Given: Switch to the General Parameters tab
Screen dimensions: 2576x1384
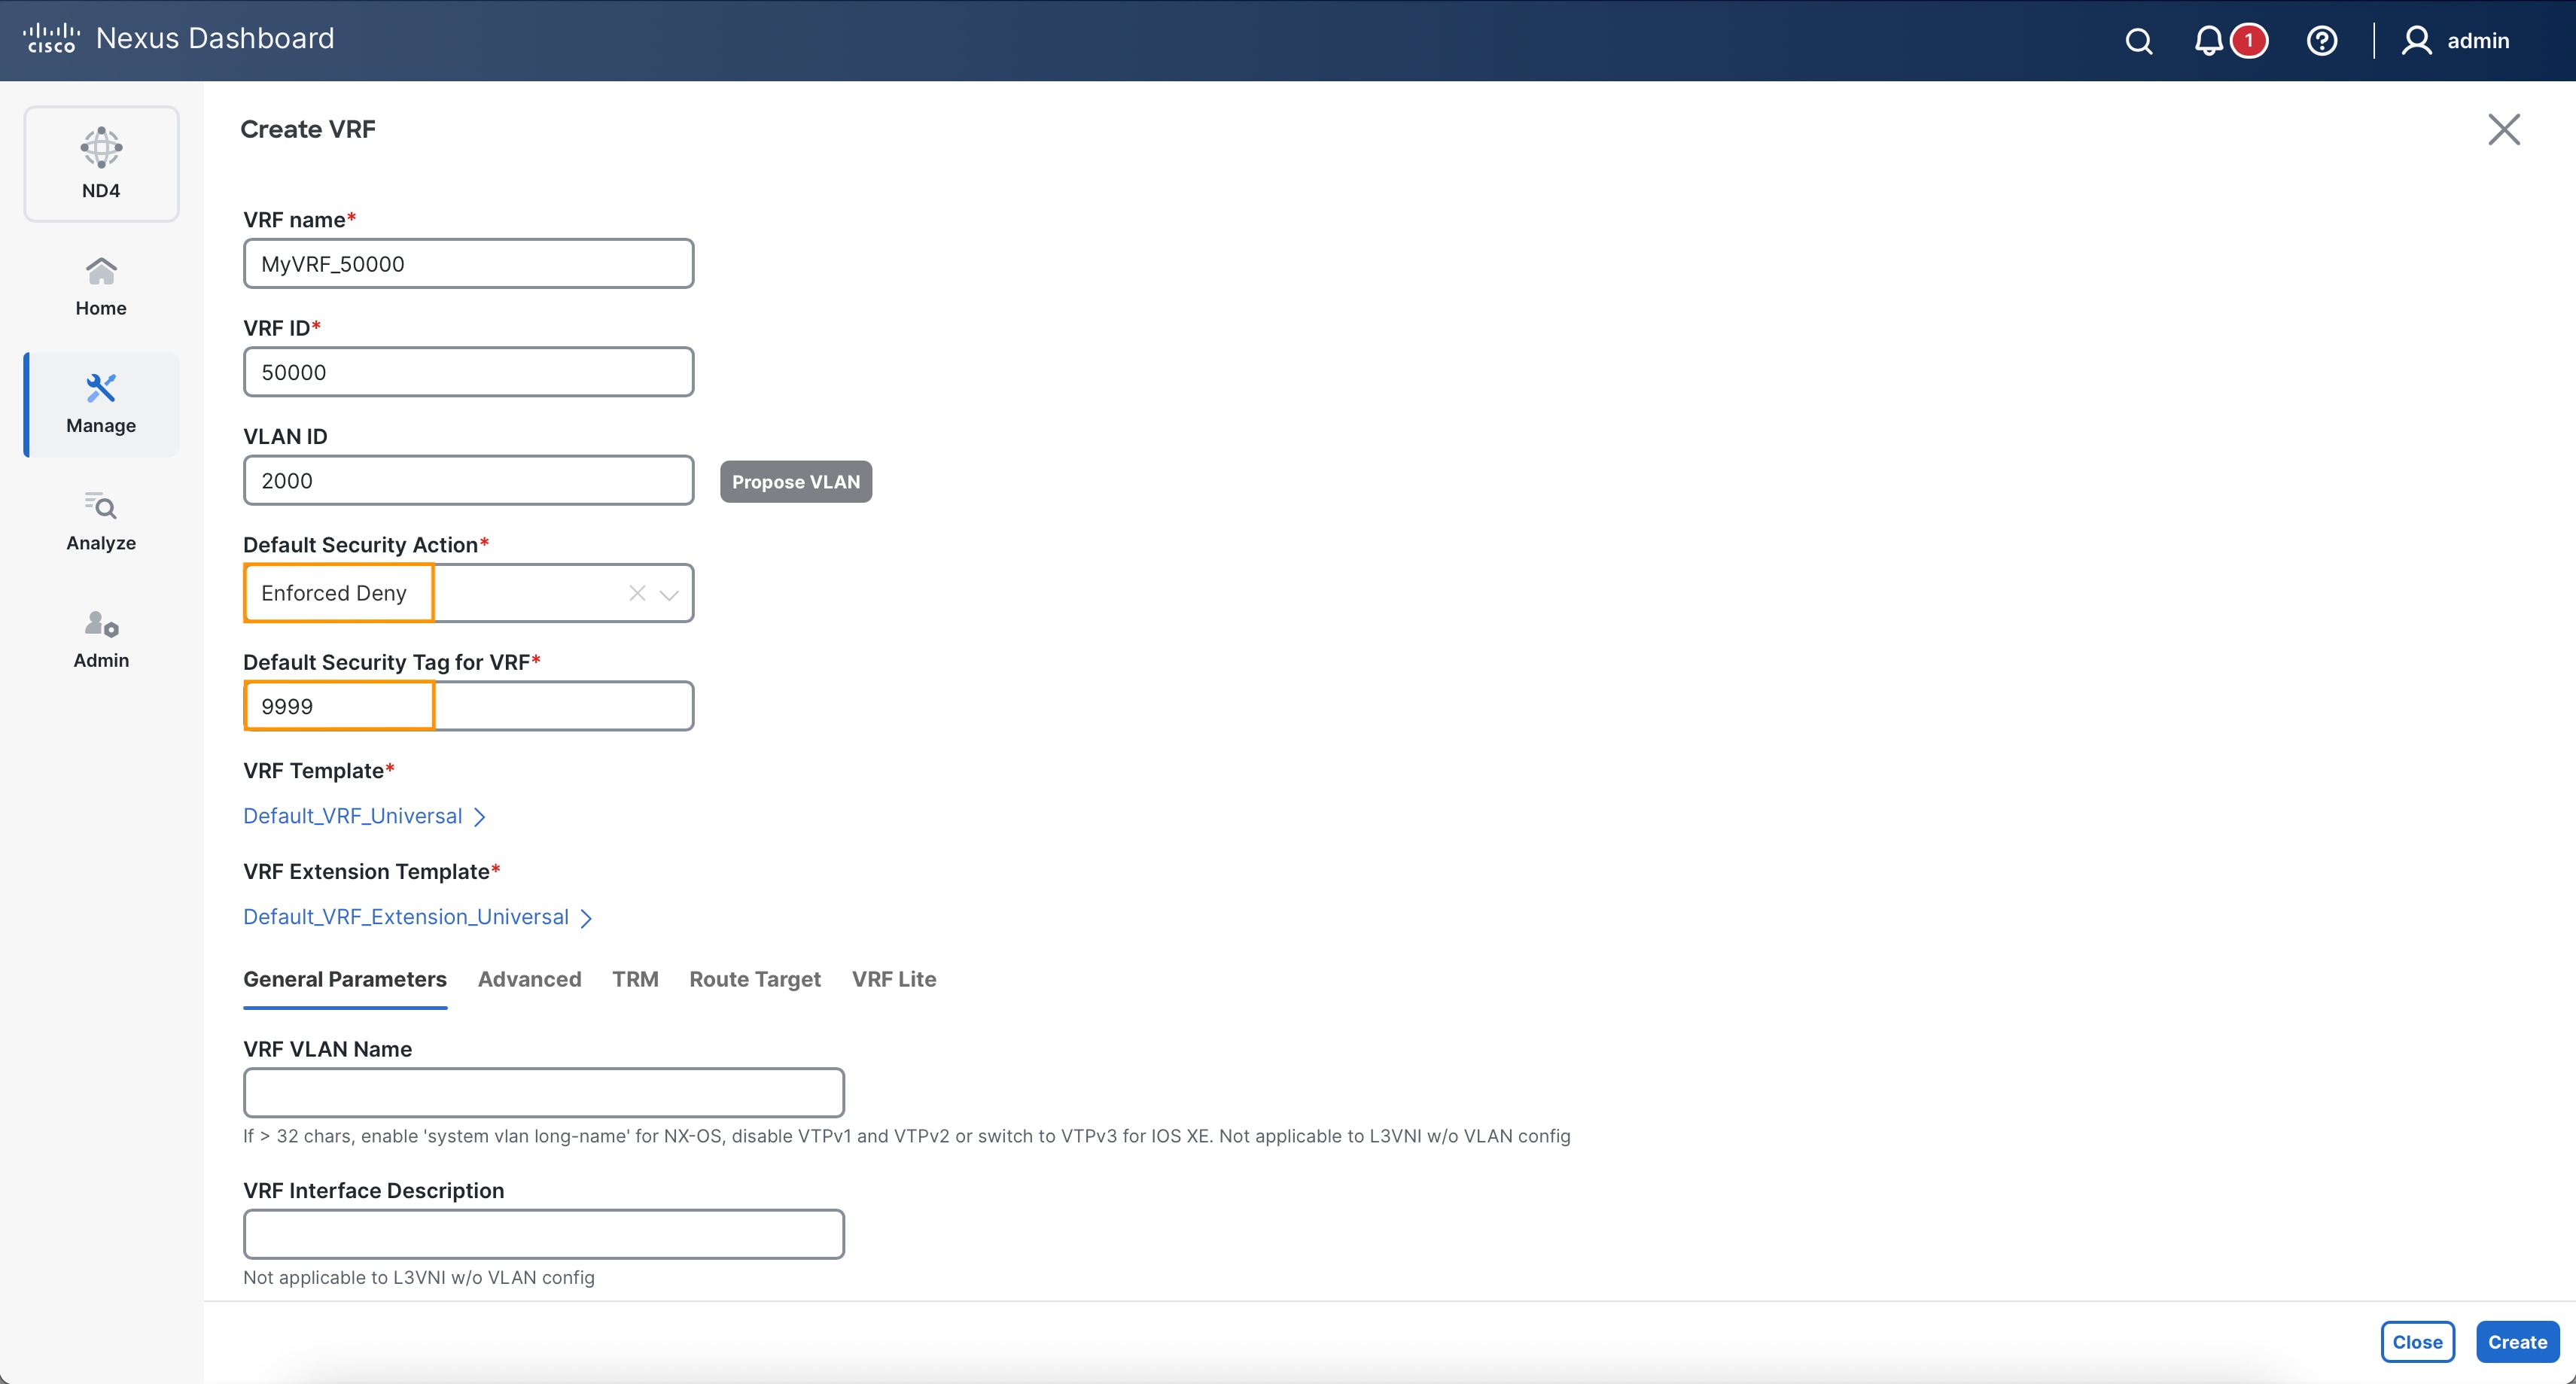Looking at the screenshot, I should [x=345, y=979].
